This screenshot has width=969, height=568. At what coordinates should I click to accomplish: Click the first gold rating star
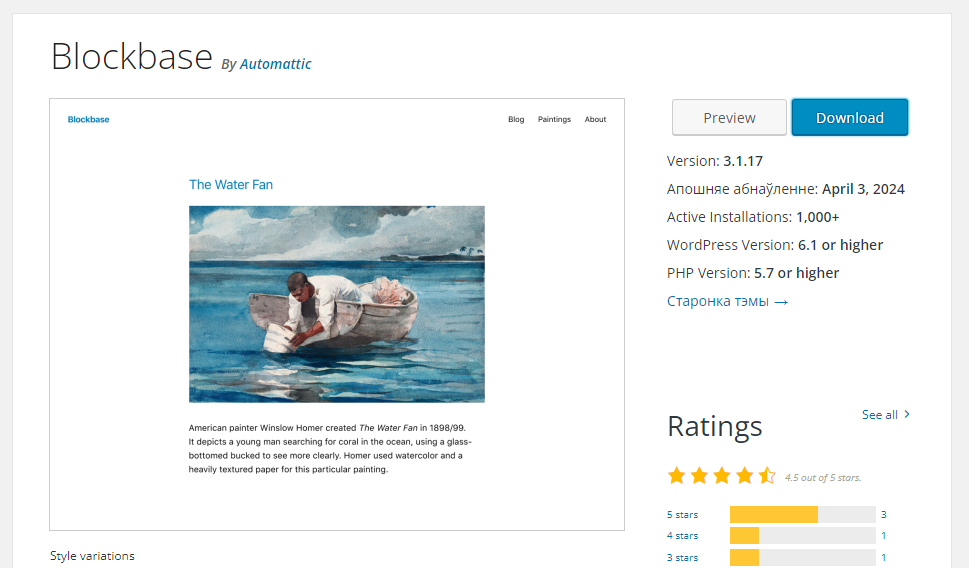pyautogui.click(x=677, y=476)
